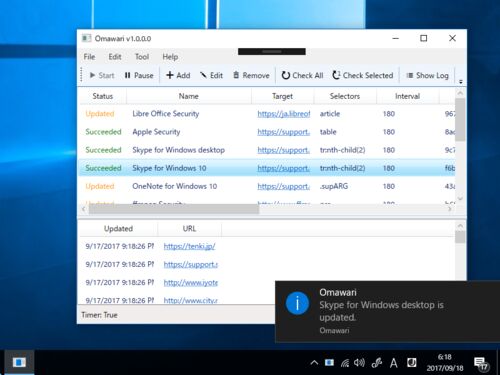Open the File menu
500x375 pixels.
click(x=89, y=57)
